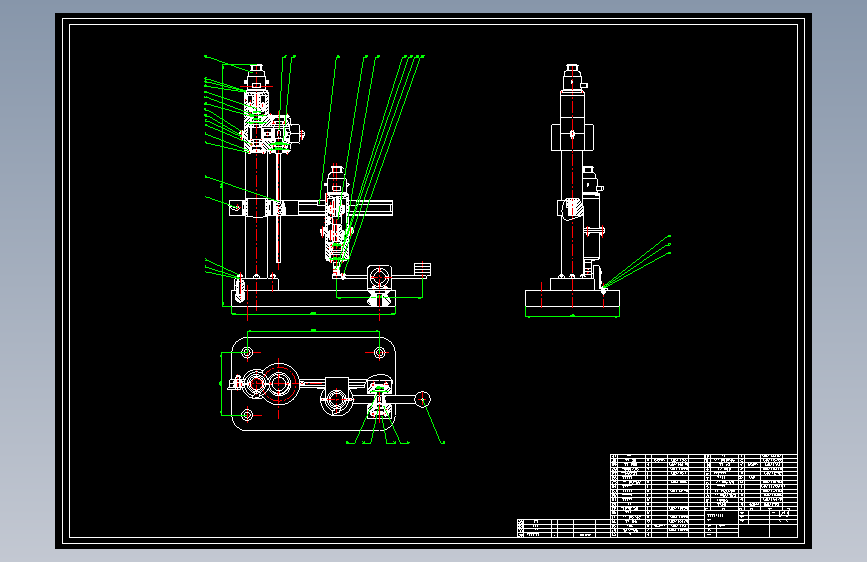867x562 pixels.
Task: Select the base block of the side view
Action: tap(572, 299)
